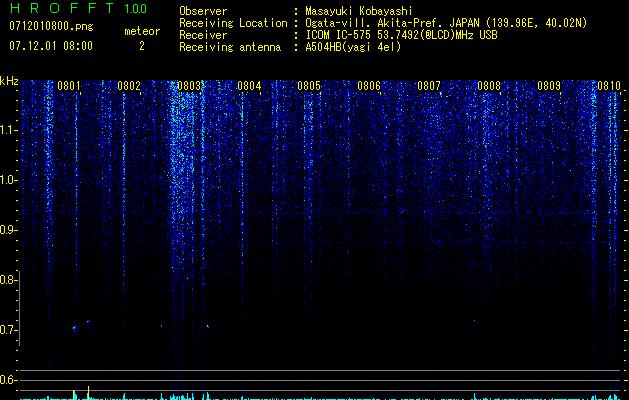Click the Receiver ICOM IC-575 line

point(401,35)
